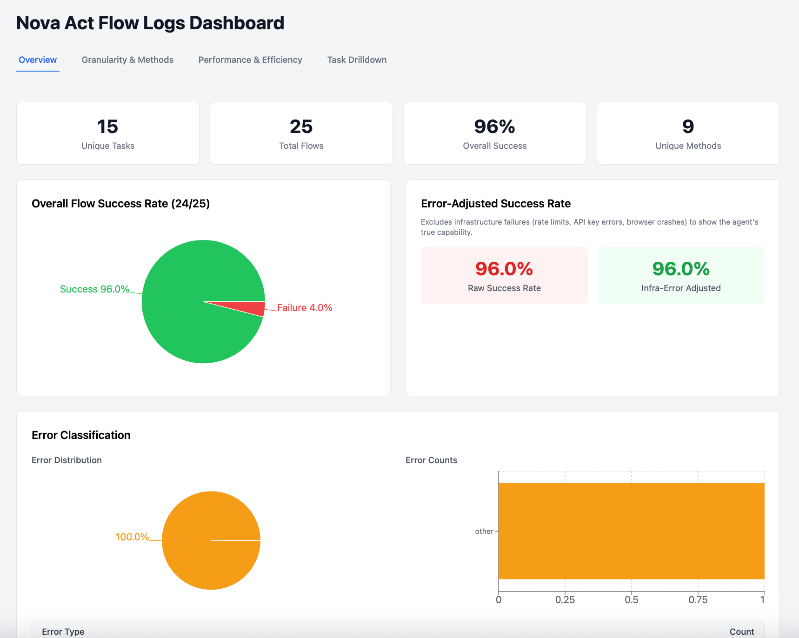Click the Raw Success Rate box

504,276
